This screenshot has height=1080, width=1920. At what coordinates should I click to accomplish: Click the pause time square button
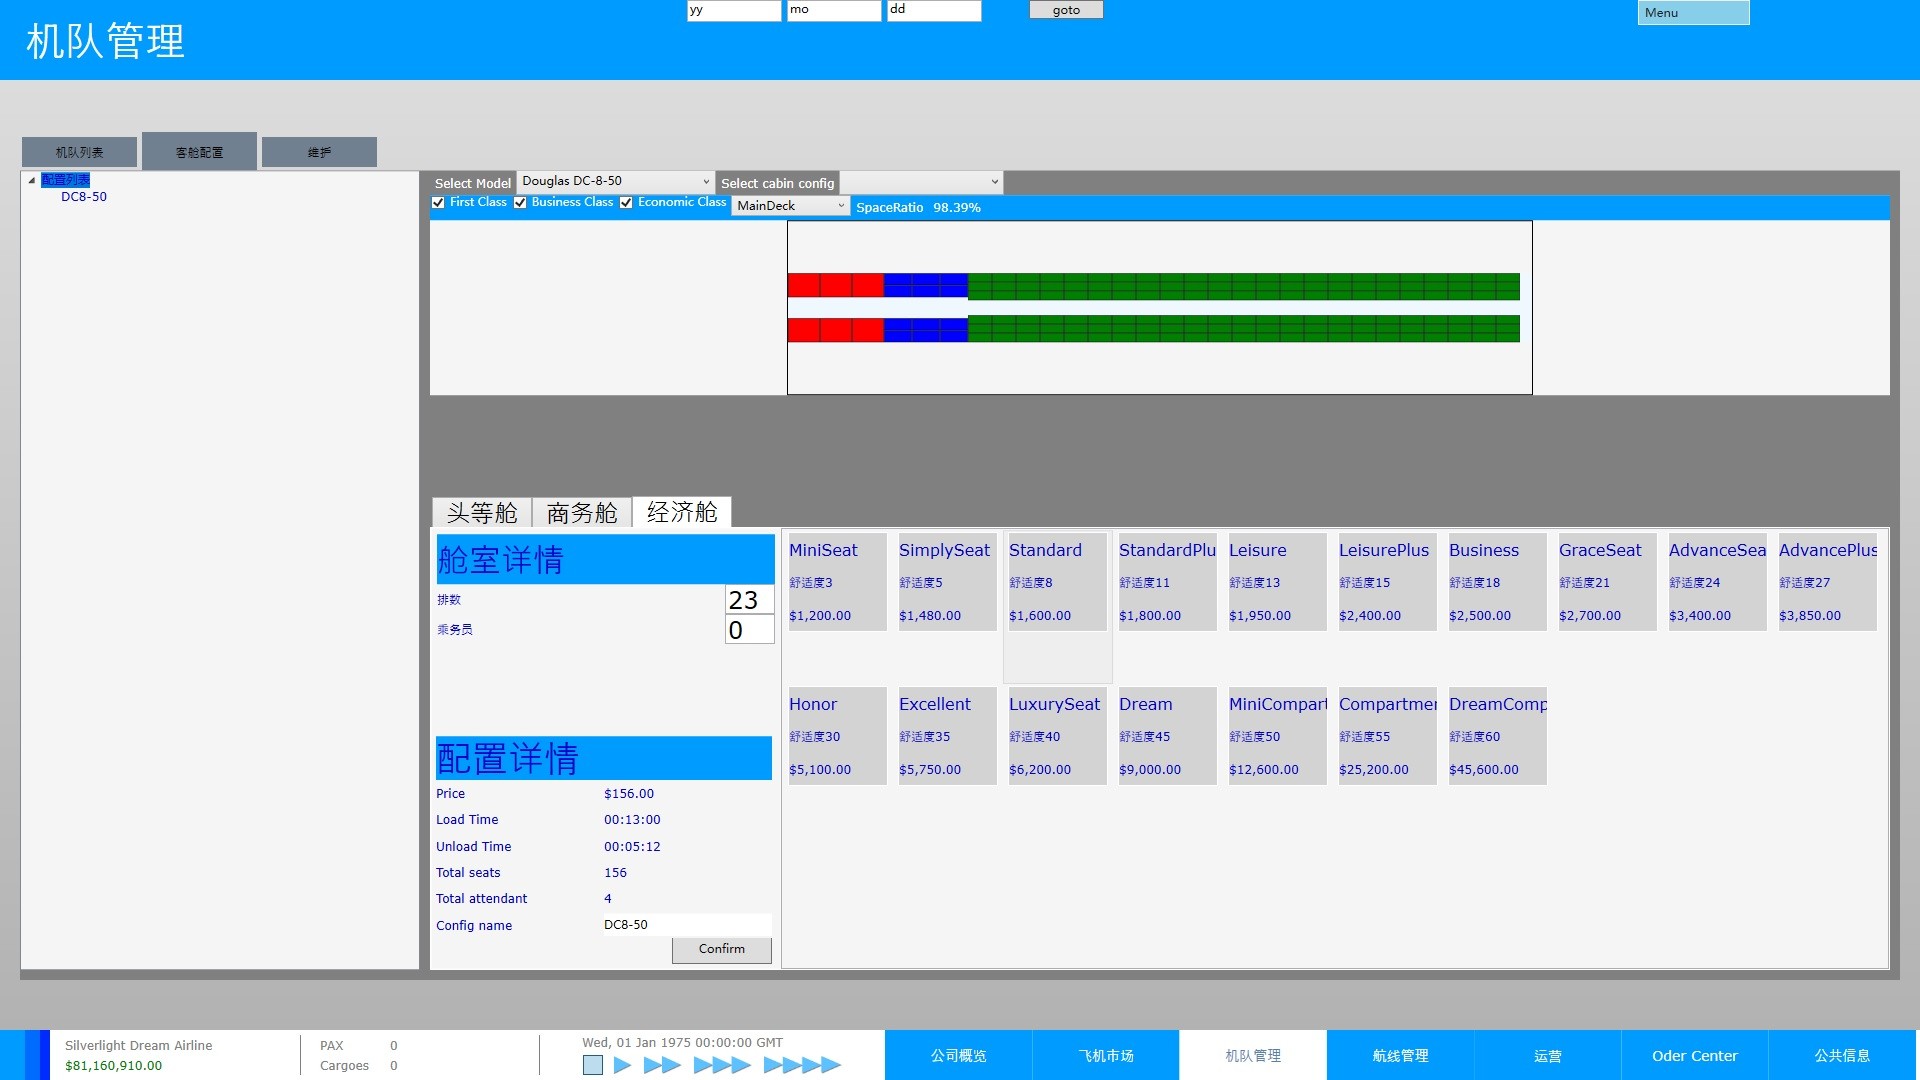click(593, 1065)
